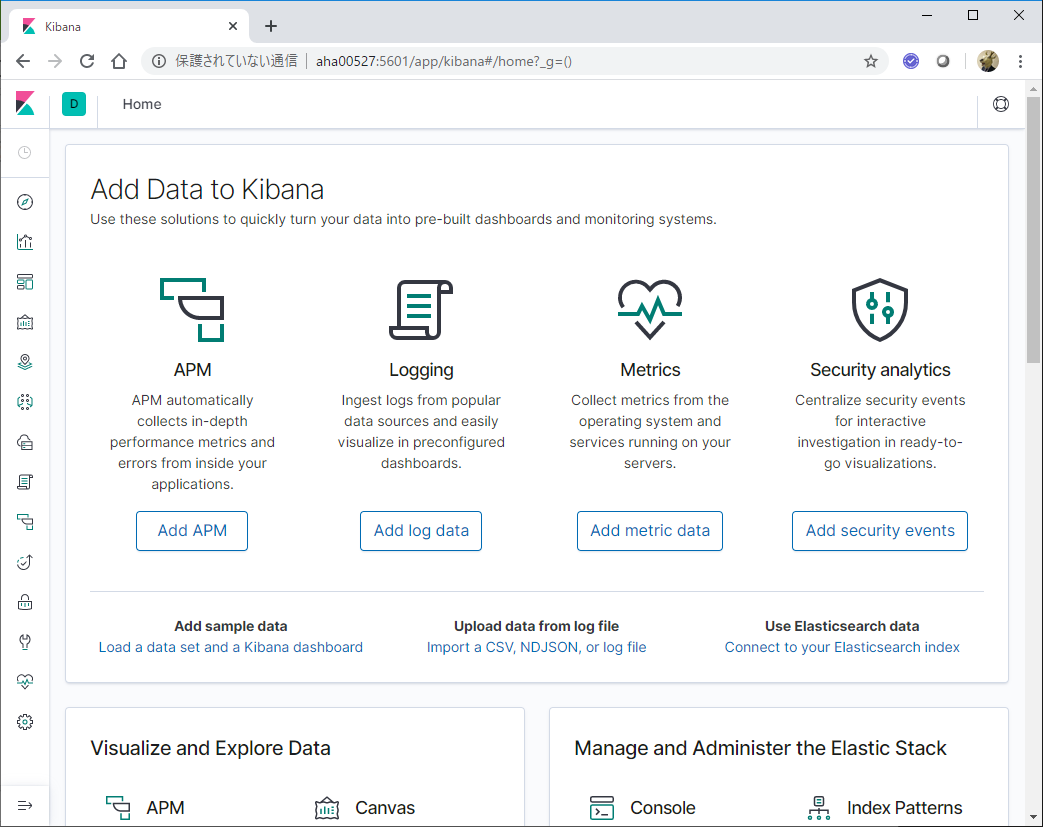Open Dev Tools icon in sidebar
Screen dimensions: 1043x827
click(x=25, y=642)
